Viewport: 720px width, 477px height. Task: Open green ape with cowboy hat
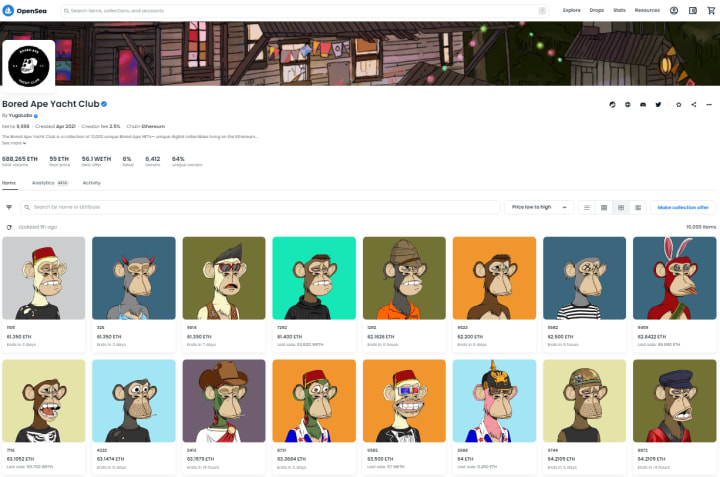point(224,401)
